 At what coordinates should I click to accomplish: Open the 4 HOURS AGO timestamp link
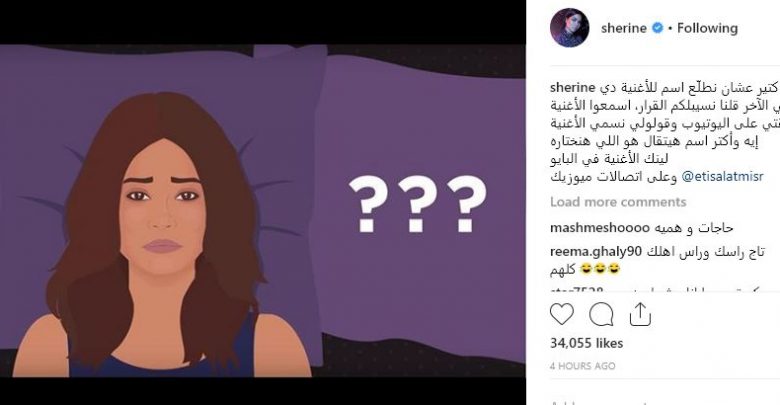point(583,366)
